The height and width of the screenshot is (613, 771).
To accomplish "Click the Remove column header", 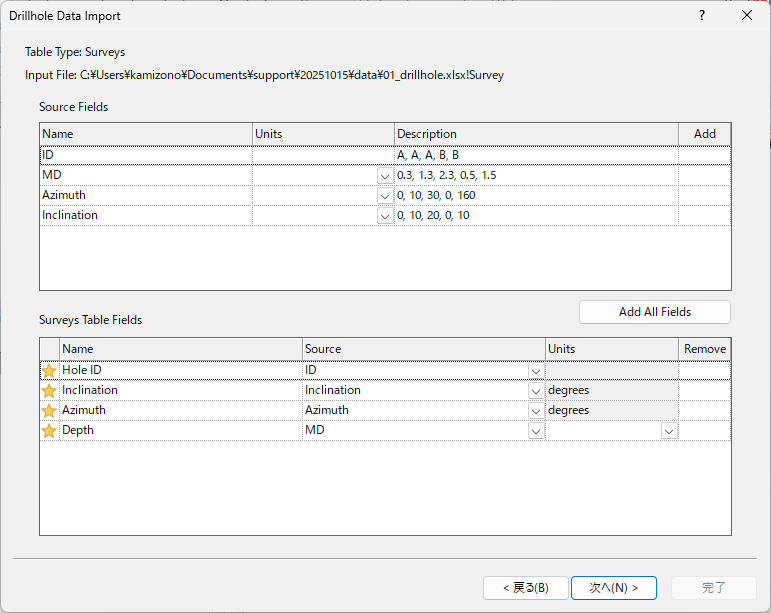I will pyautogui.click(x=705, y=349).
